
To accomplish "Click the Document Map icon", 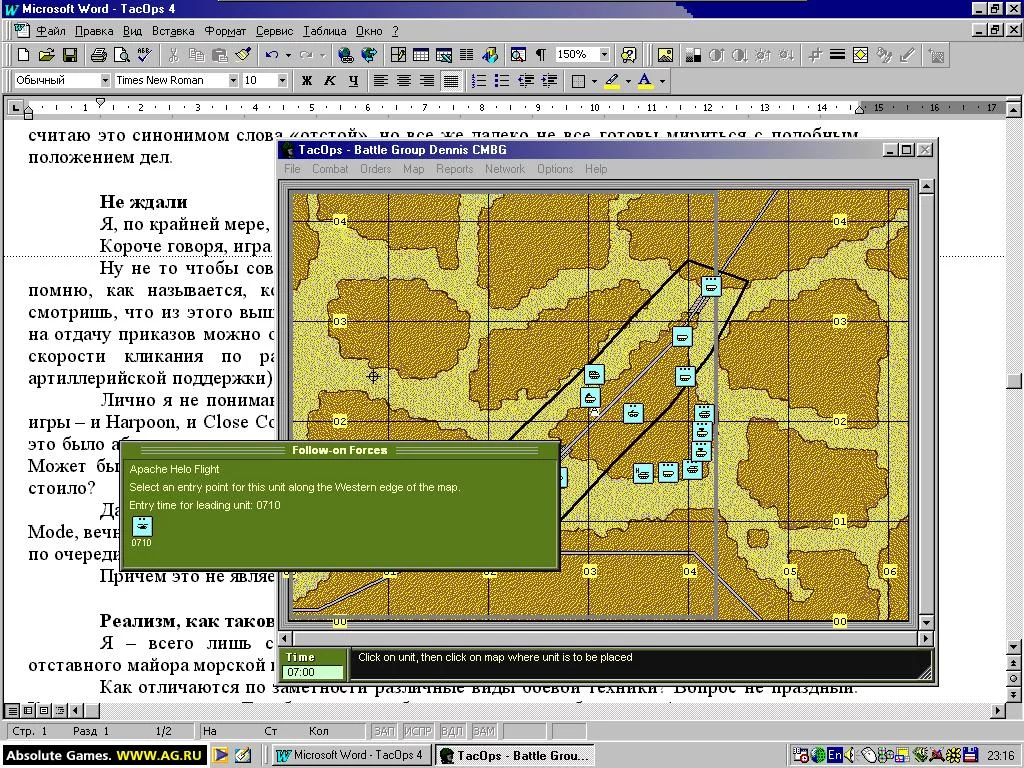I will coord(518,55).
